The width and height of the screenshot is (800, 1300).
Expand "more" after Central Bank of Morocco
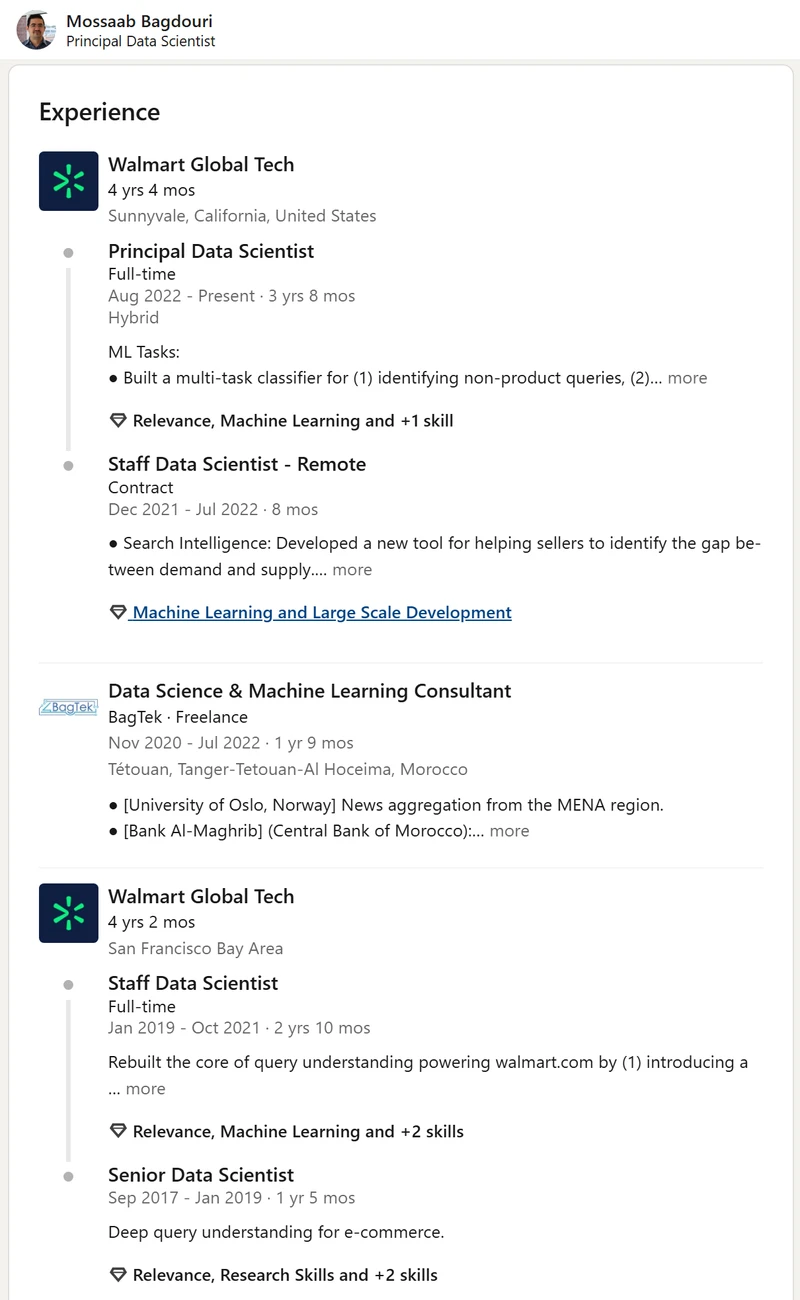click(509, 831)
